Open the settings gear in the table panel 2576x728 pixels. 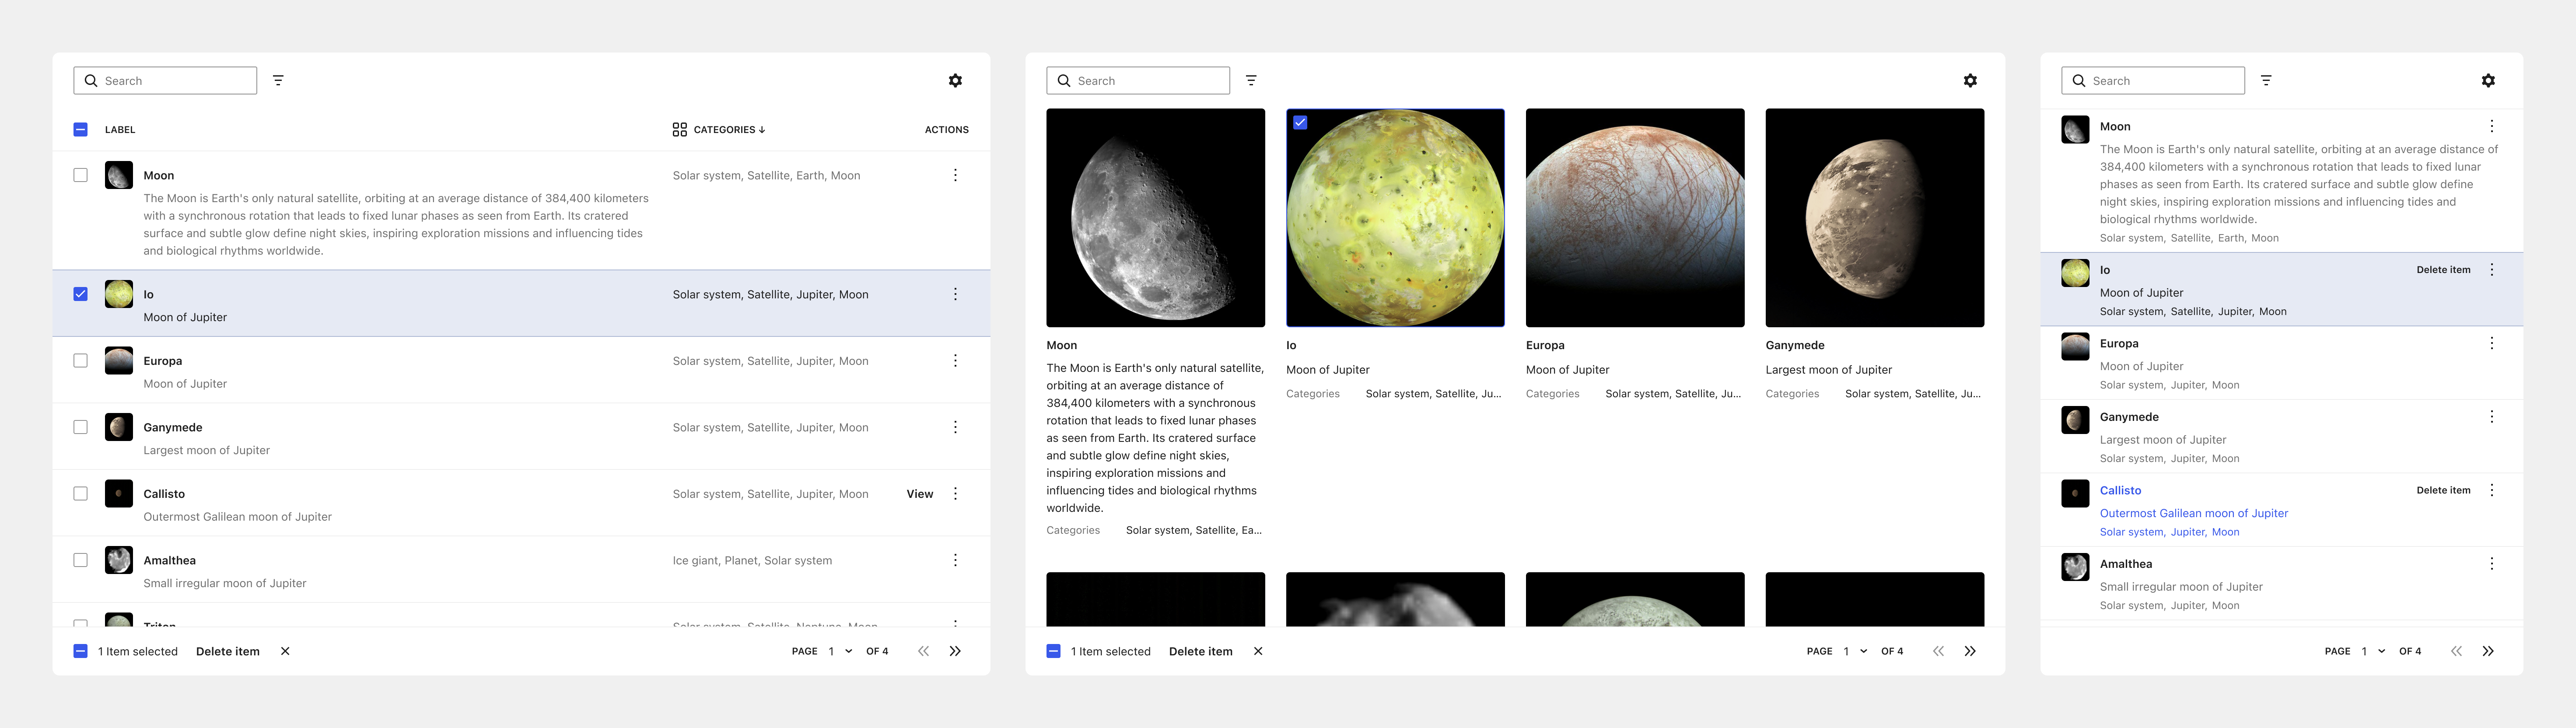(955, 80)
